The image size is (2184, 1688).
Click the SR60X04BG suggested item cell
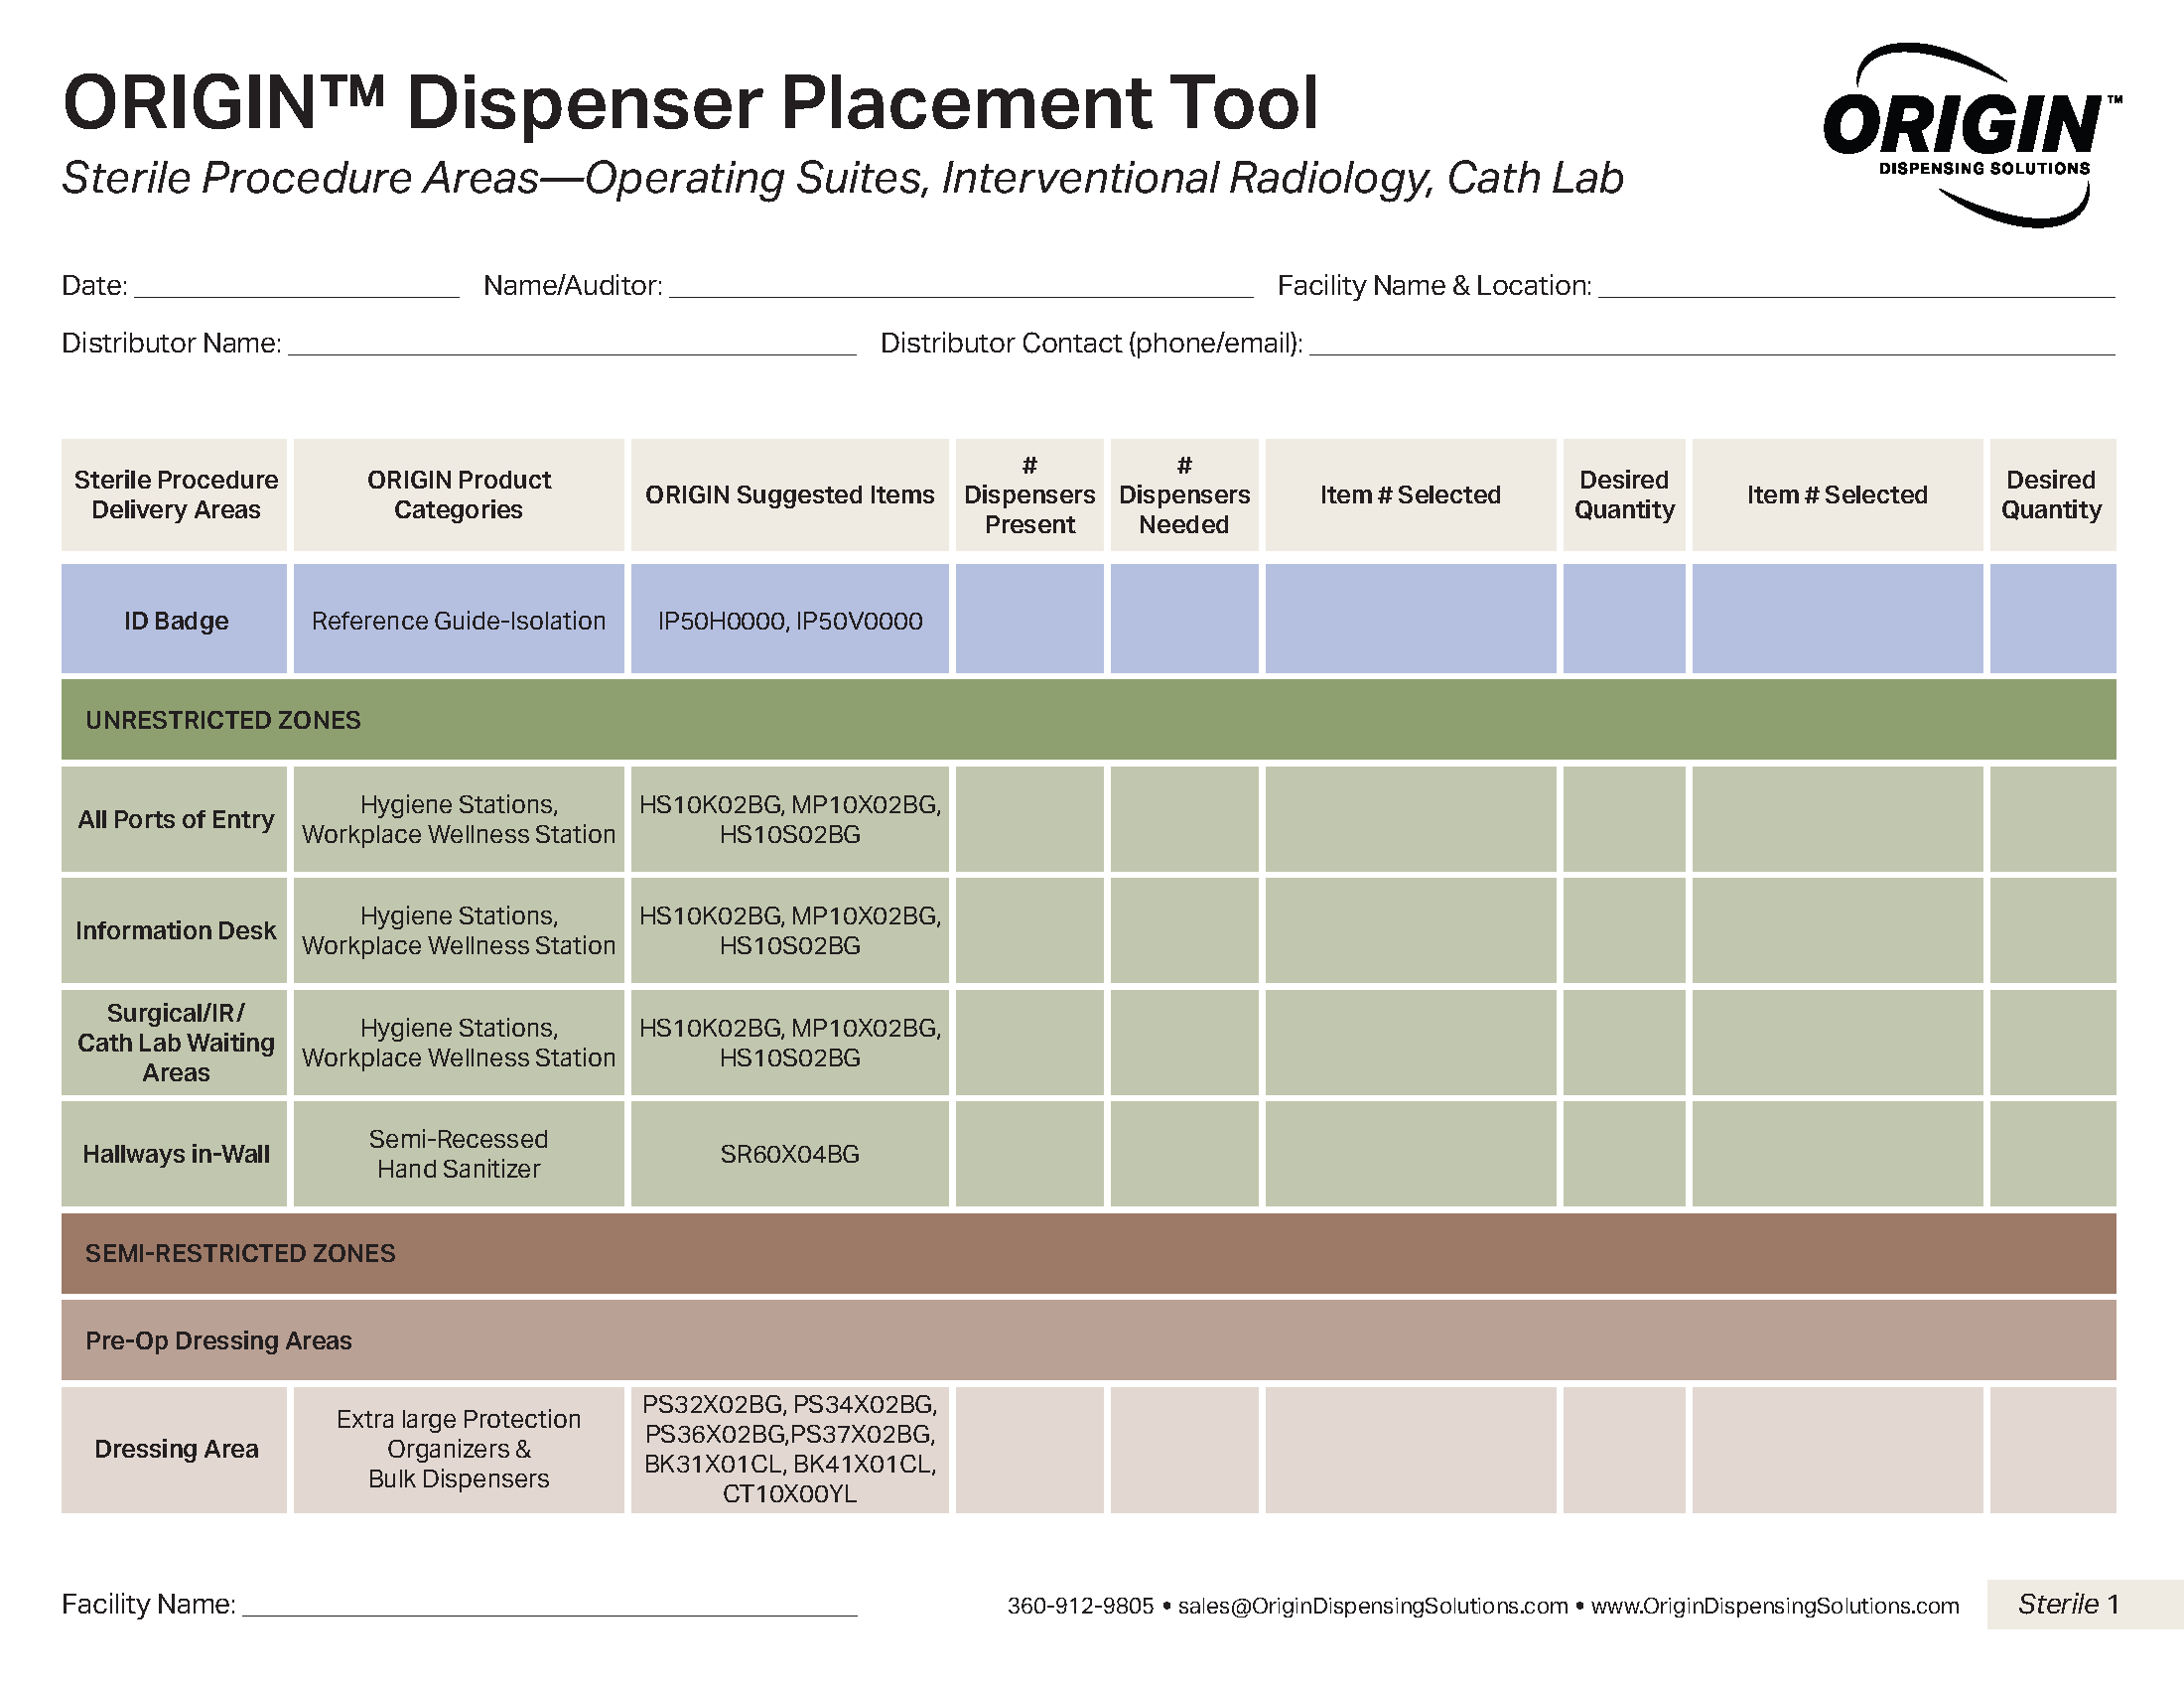pos(789,1154)
